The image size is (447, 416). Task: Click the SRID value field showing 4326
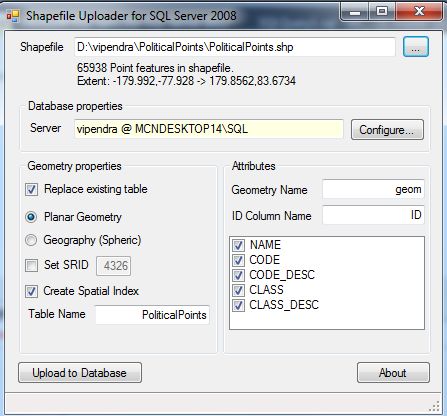coord(114,266)
